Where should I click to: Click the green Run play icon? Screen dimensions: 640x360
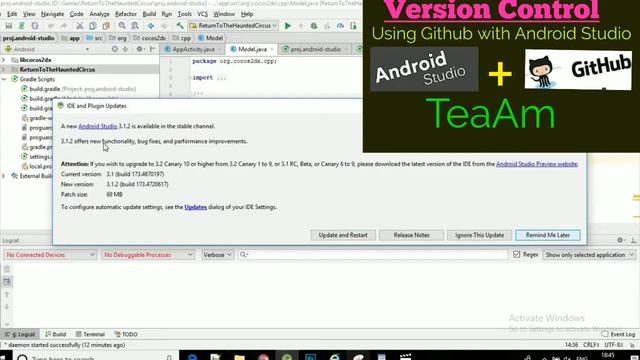pyautogui.click(x=288, y=26)
